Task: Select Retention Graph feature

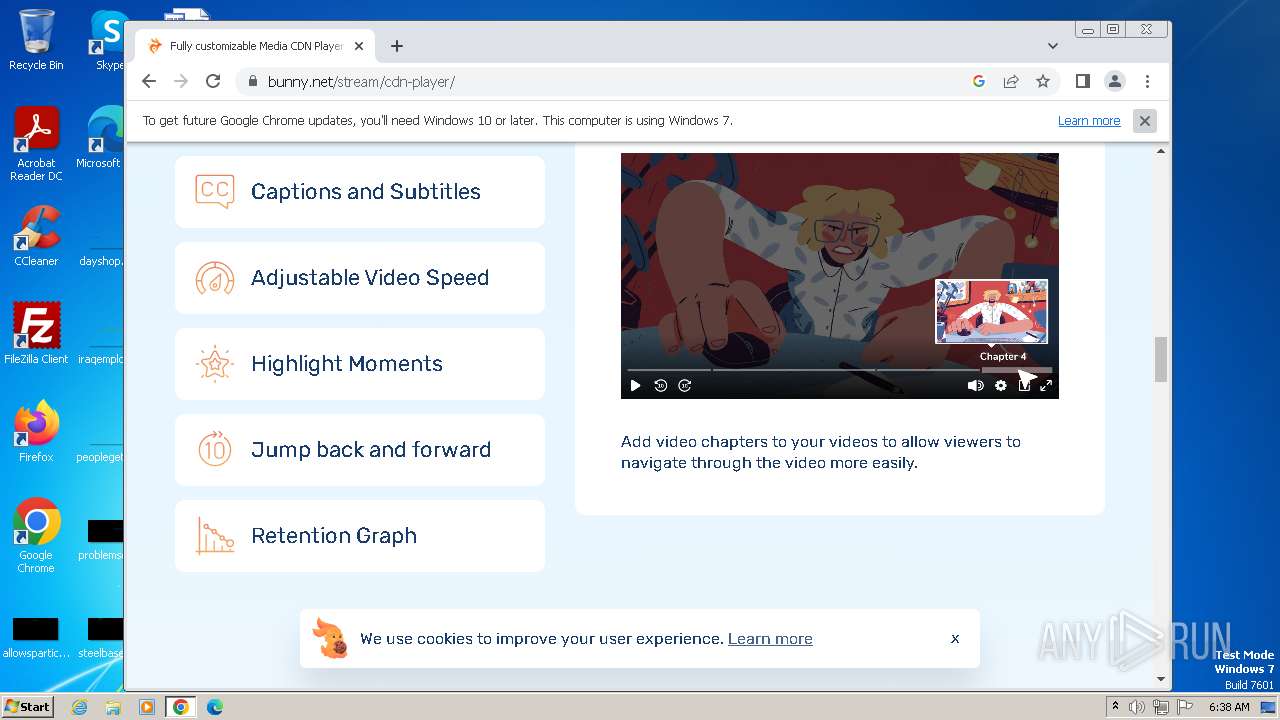Action: point(360,536)
